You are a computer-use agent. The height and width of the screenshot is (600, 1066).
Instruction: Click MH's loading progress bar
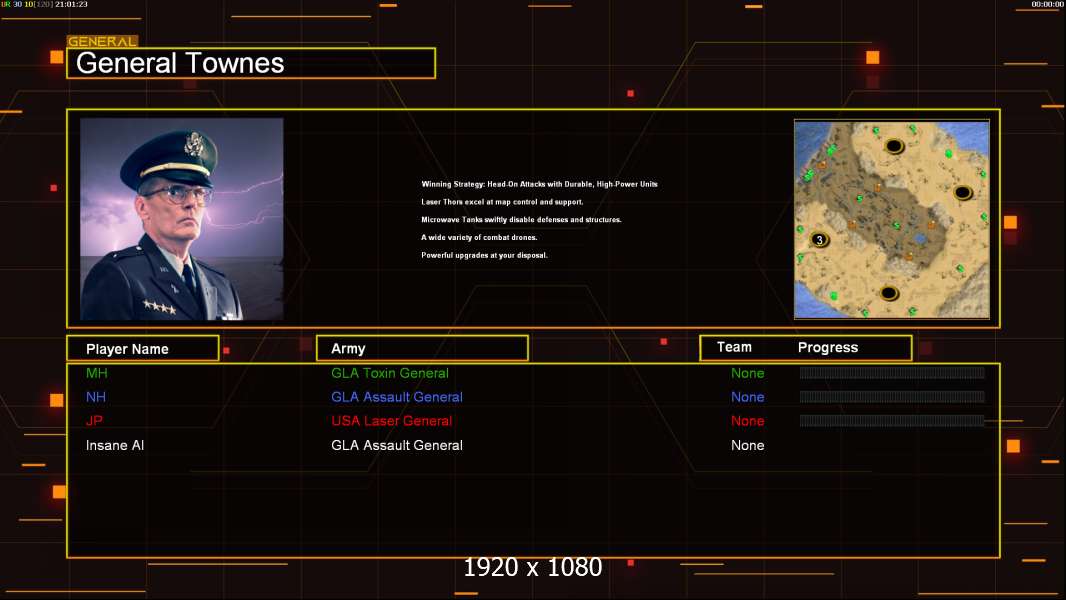pyautogui.click(x=892, y=372)
